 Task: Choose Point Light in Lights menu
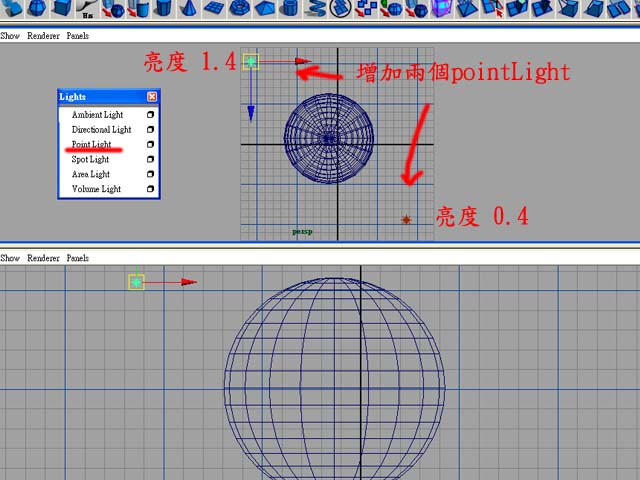coord(91,144)
